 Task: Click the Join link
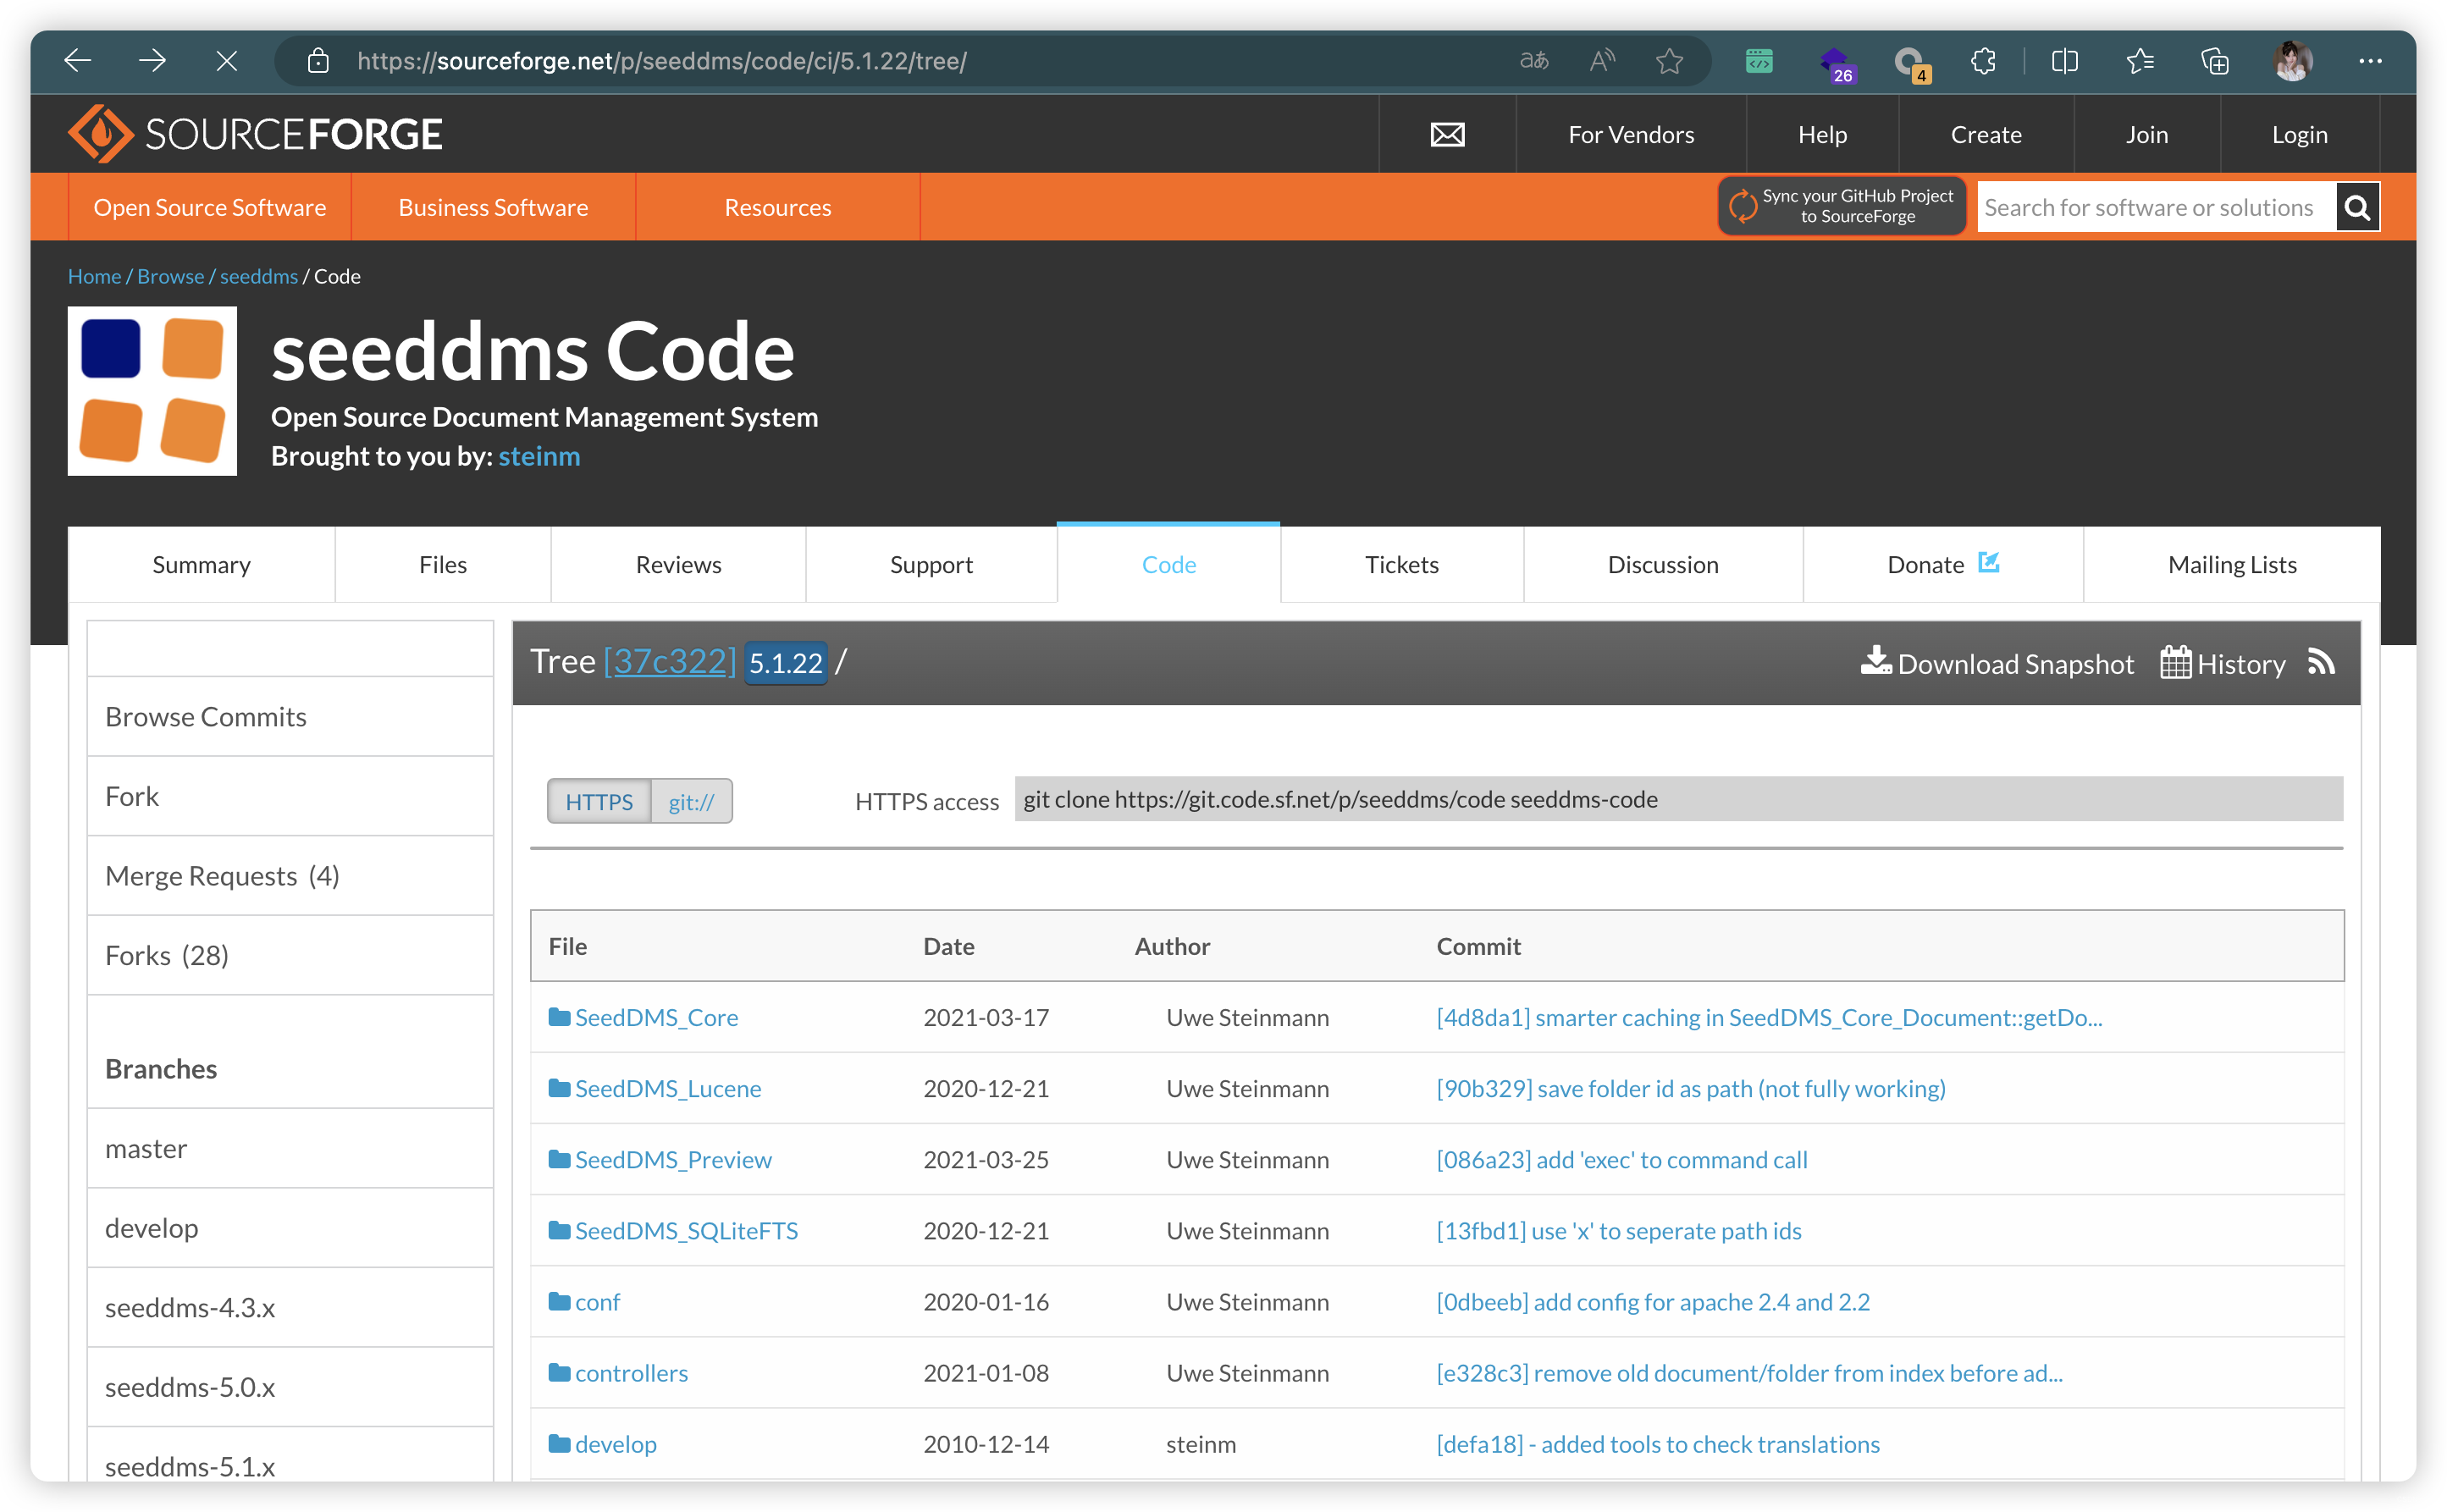click(2146, 134)
